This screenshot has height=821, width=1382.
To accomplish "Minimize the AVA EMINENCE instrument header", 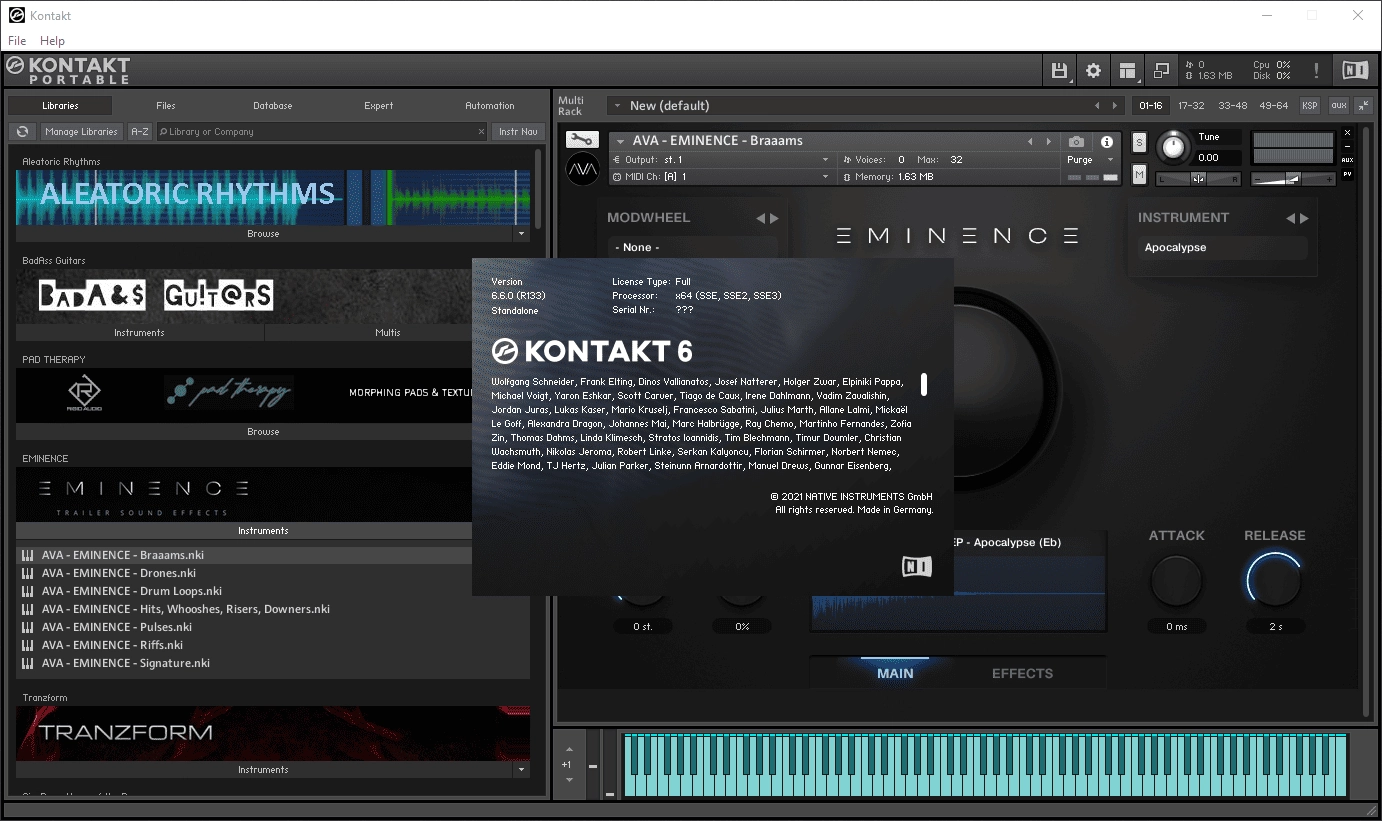I will click(x=1347, y=146).
